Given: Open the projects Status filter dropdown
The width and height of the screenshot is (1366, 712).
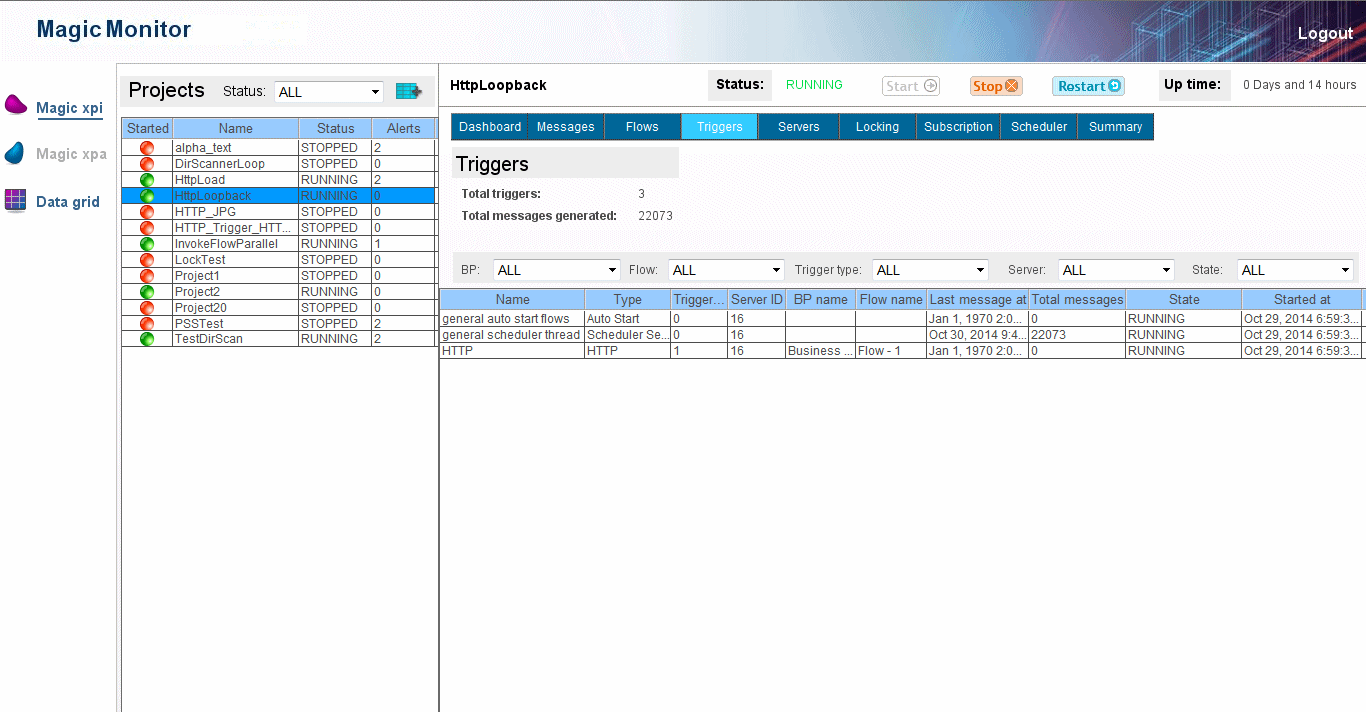Looking at the screenshot, I should [329, 92].
